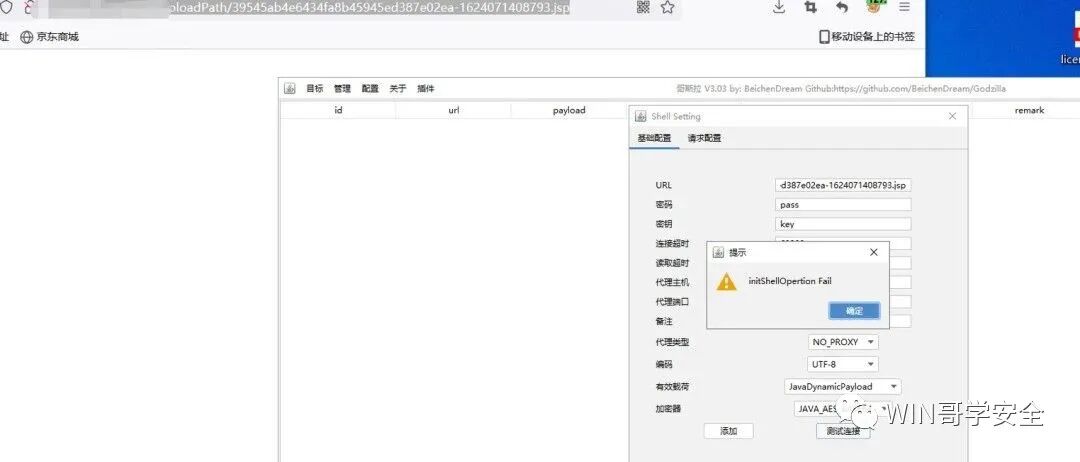Viewport: 1080px width, 462px height.
Task: Click the initShellOpertion Fail message text
Action: click(x=790, y=282)
